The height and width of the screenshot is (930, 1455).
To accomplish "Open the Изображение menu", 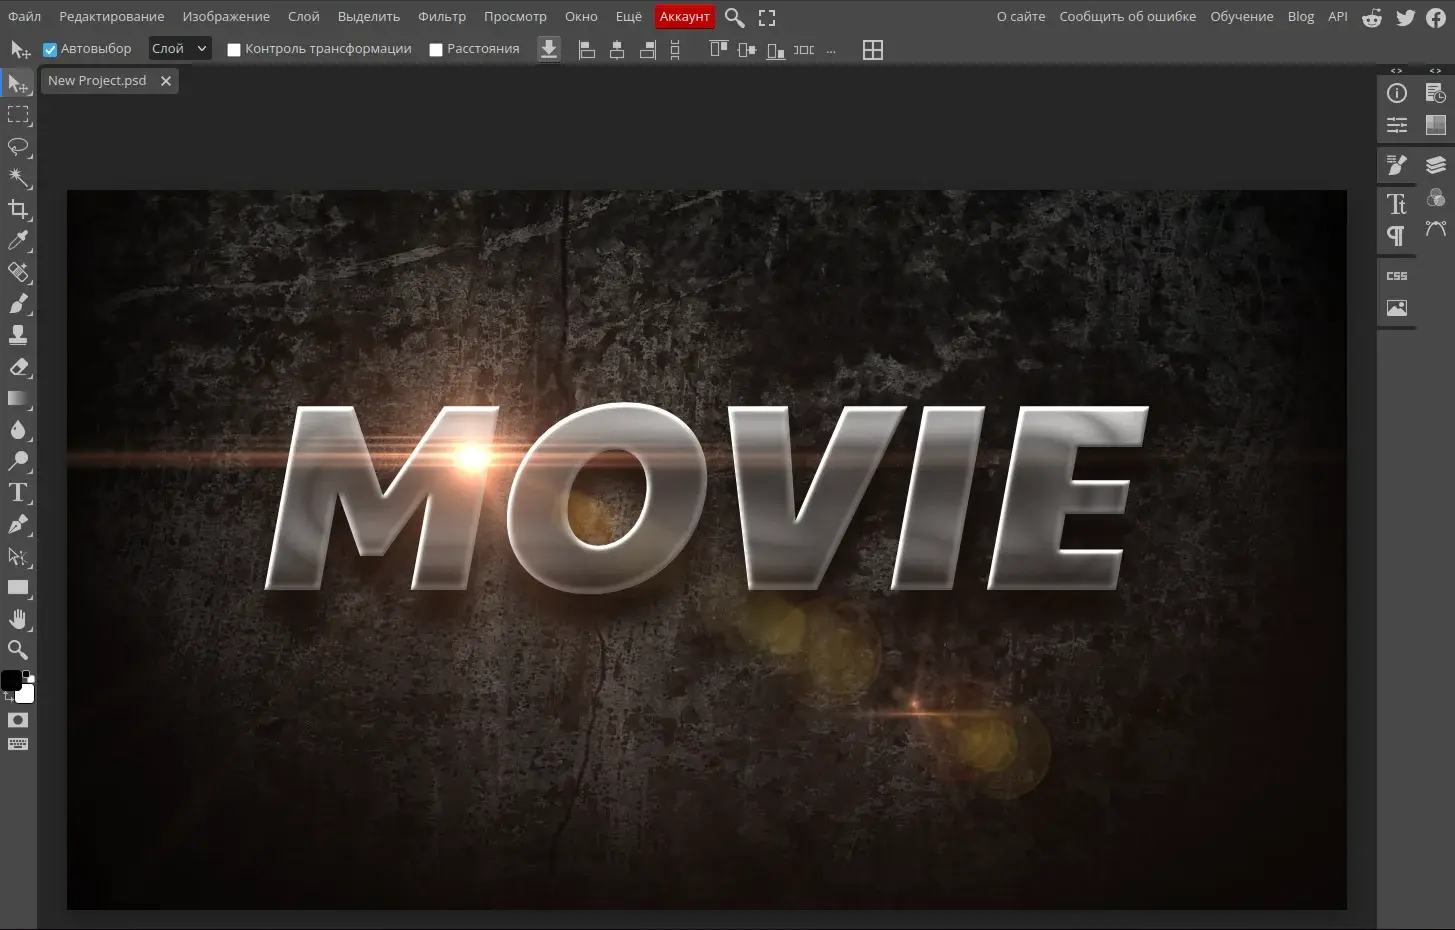I will (226, 17).
